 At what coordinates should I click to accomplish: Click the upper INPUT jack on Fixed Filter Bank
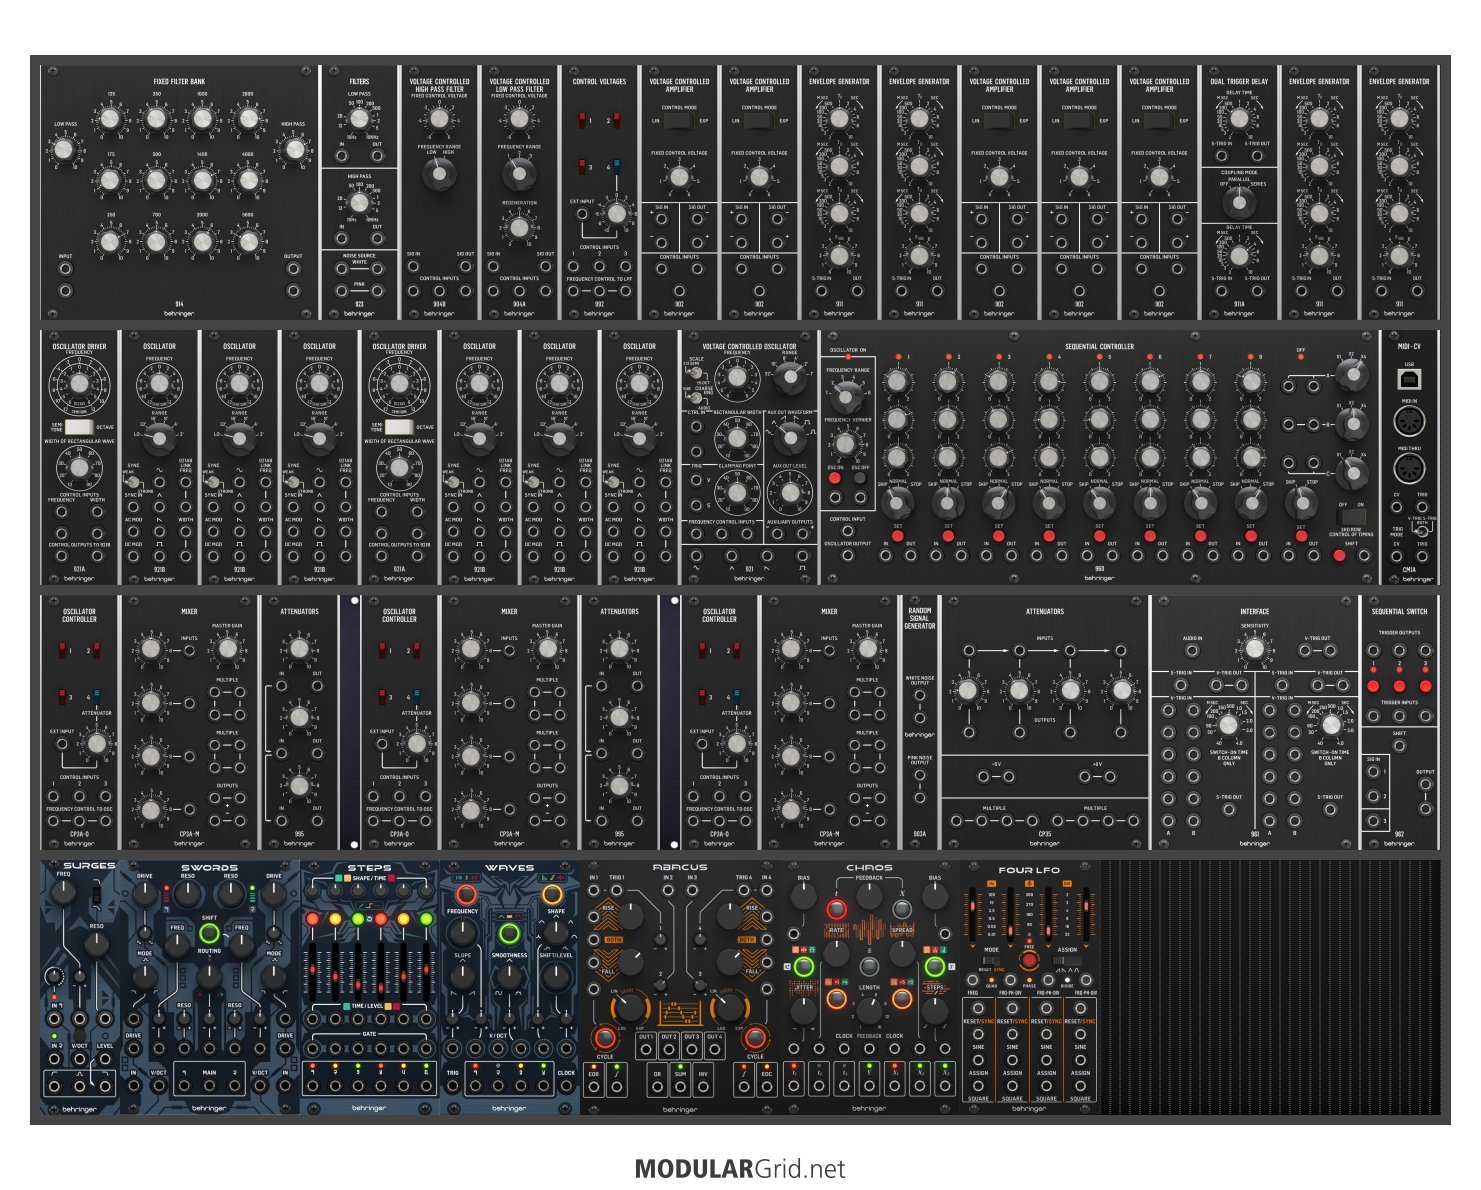pos(65,271)
